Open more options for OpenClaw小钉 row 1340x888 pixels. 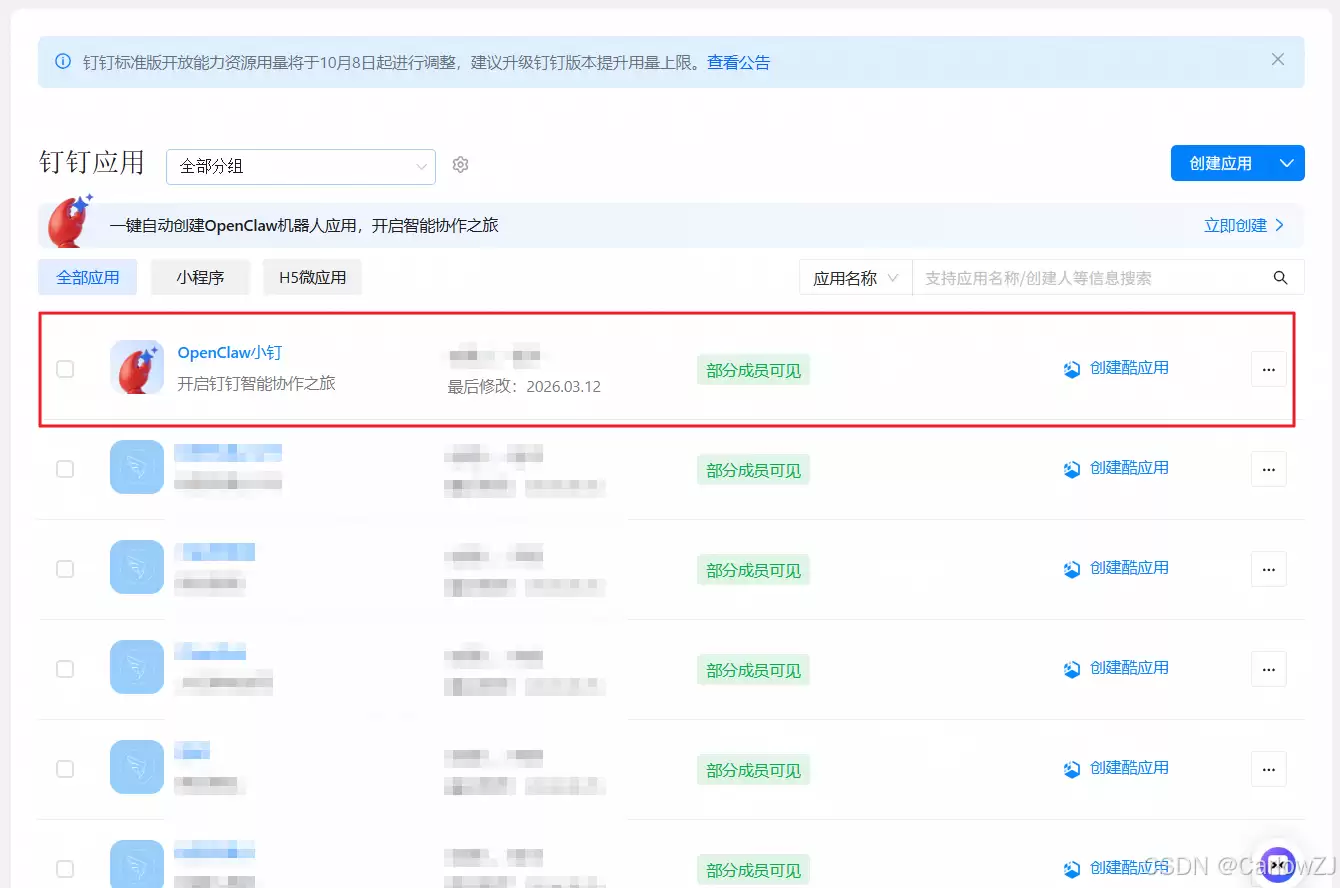tap(1268, 369)
